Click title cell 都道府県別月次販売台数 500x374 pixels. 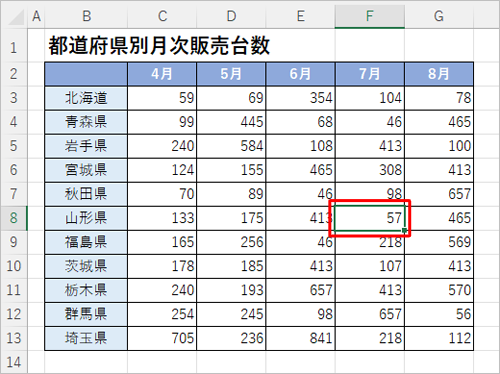tap(159, 46)
